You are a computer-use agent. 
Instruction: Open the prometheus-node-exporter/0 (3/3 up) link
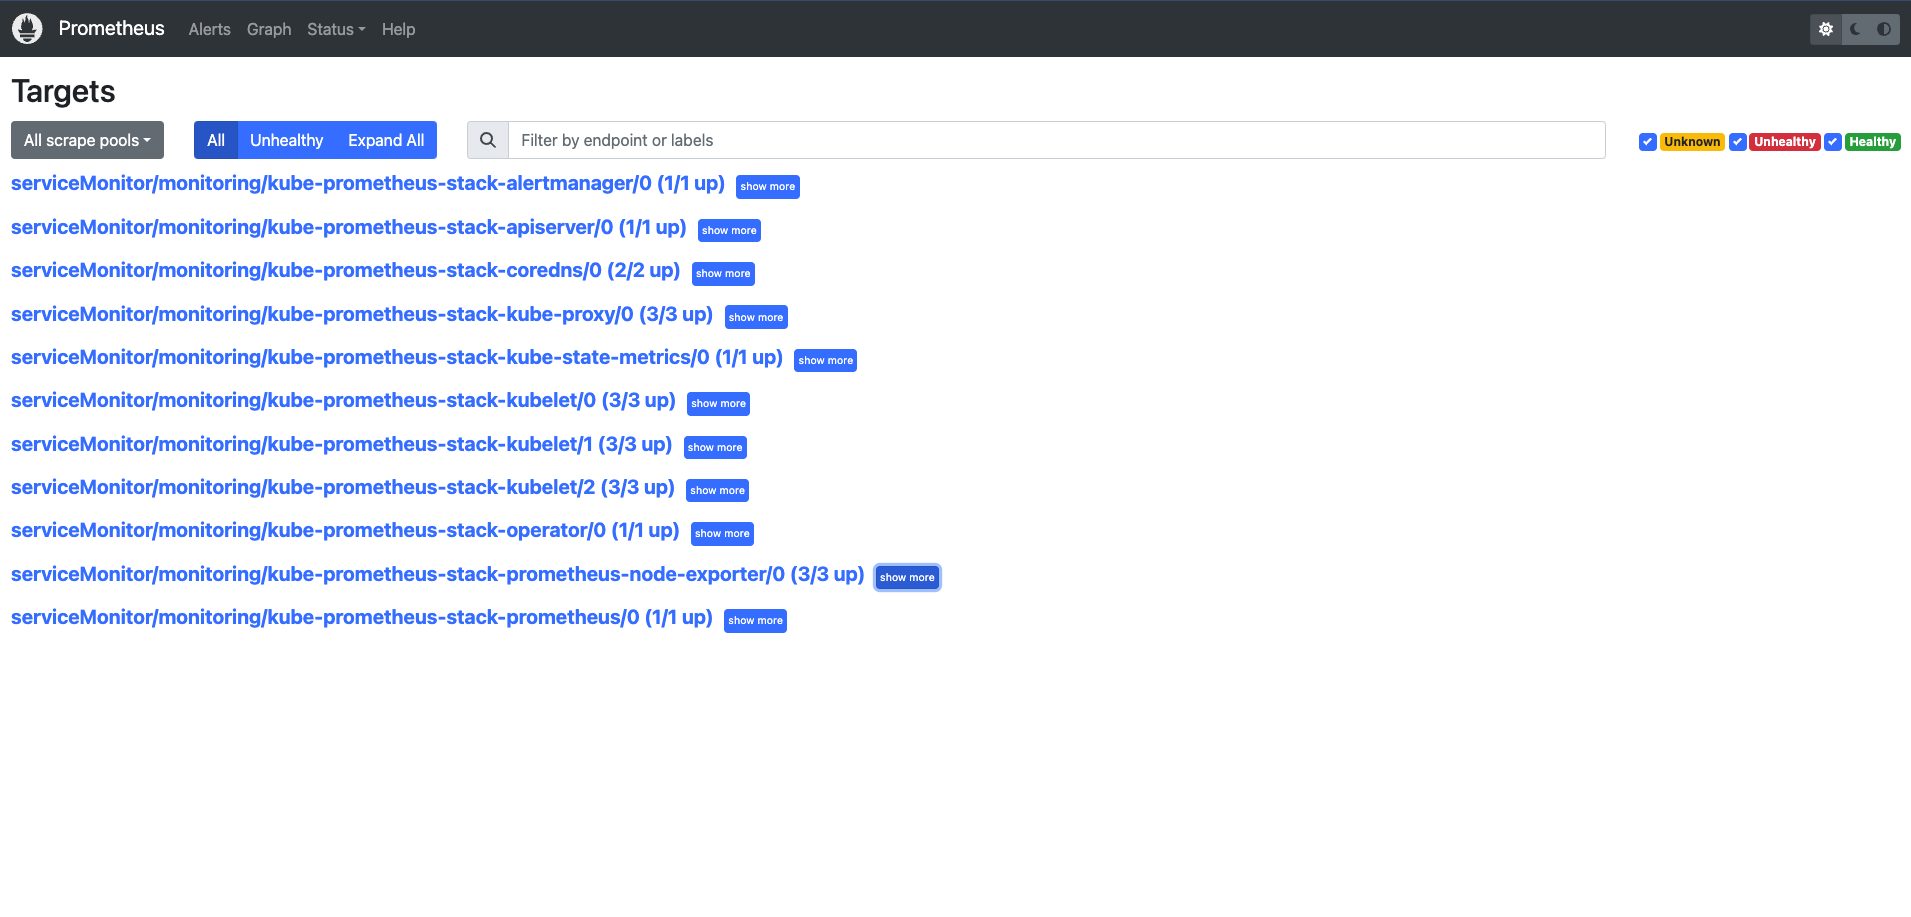(438, 575)
